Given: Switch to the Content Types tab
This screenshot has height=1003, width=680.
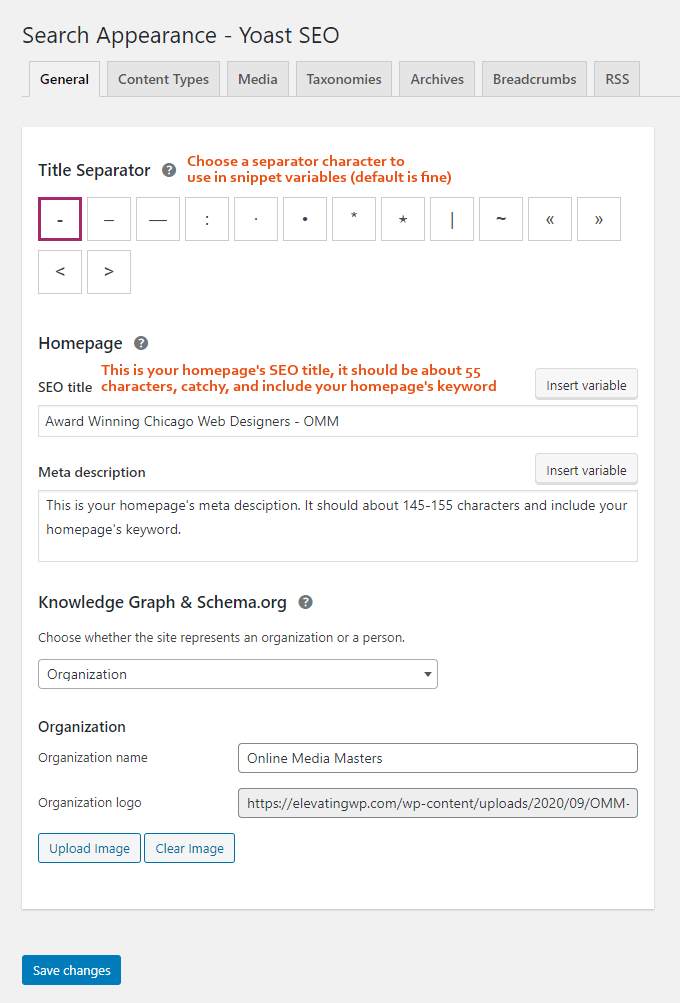Looking at the screenshot, I should 162,78.
